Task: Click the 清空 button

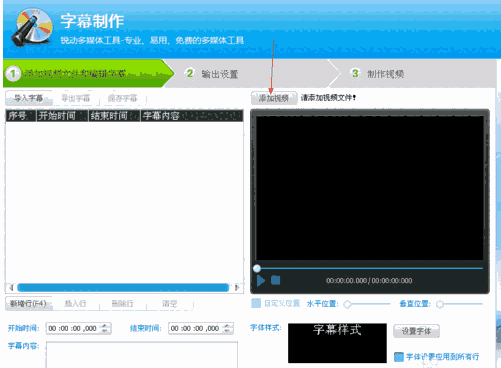Action: point(170,304)
